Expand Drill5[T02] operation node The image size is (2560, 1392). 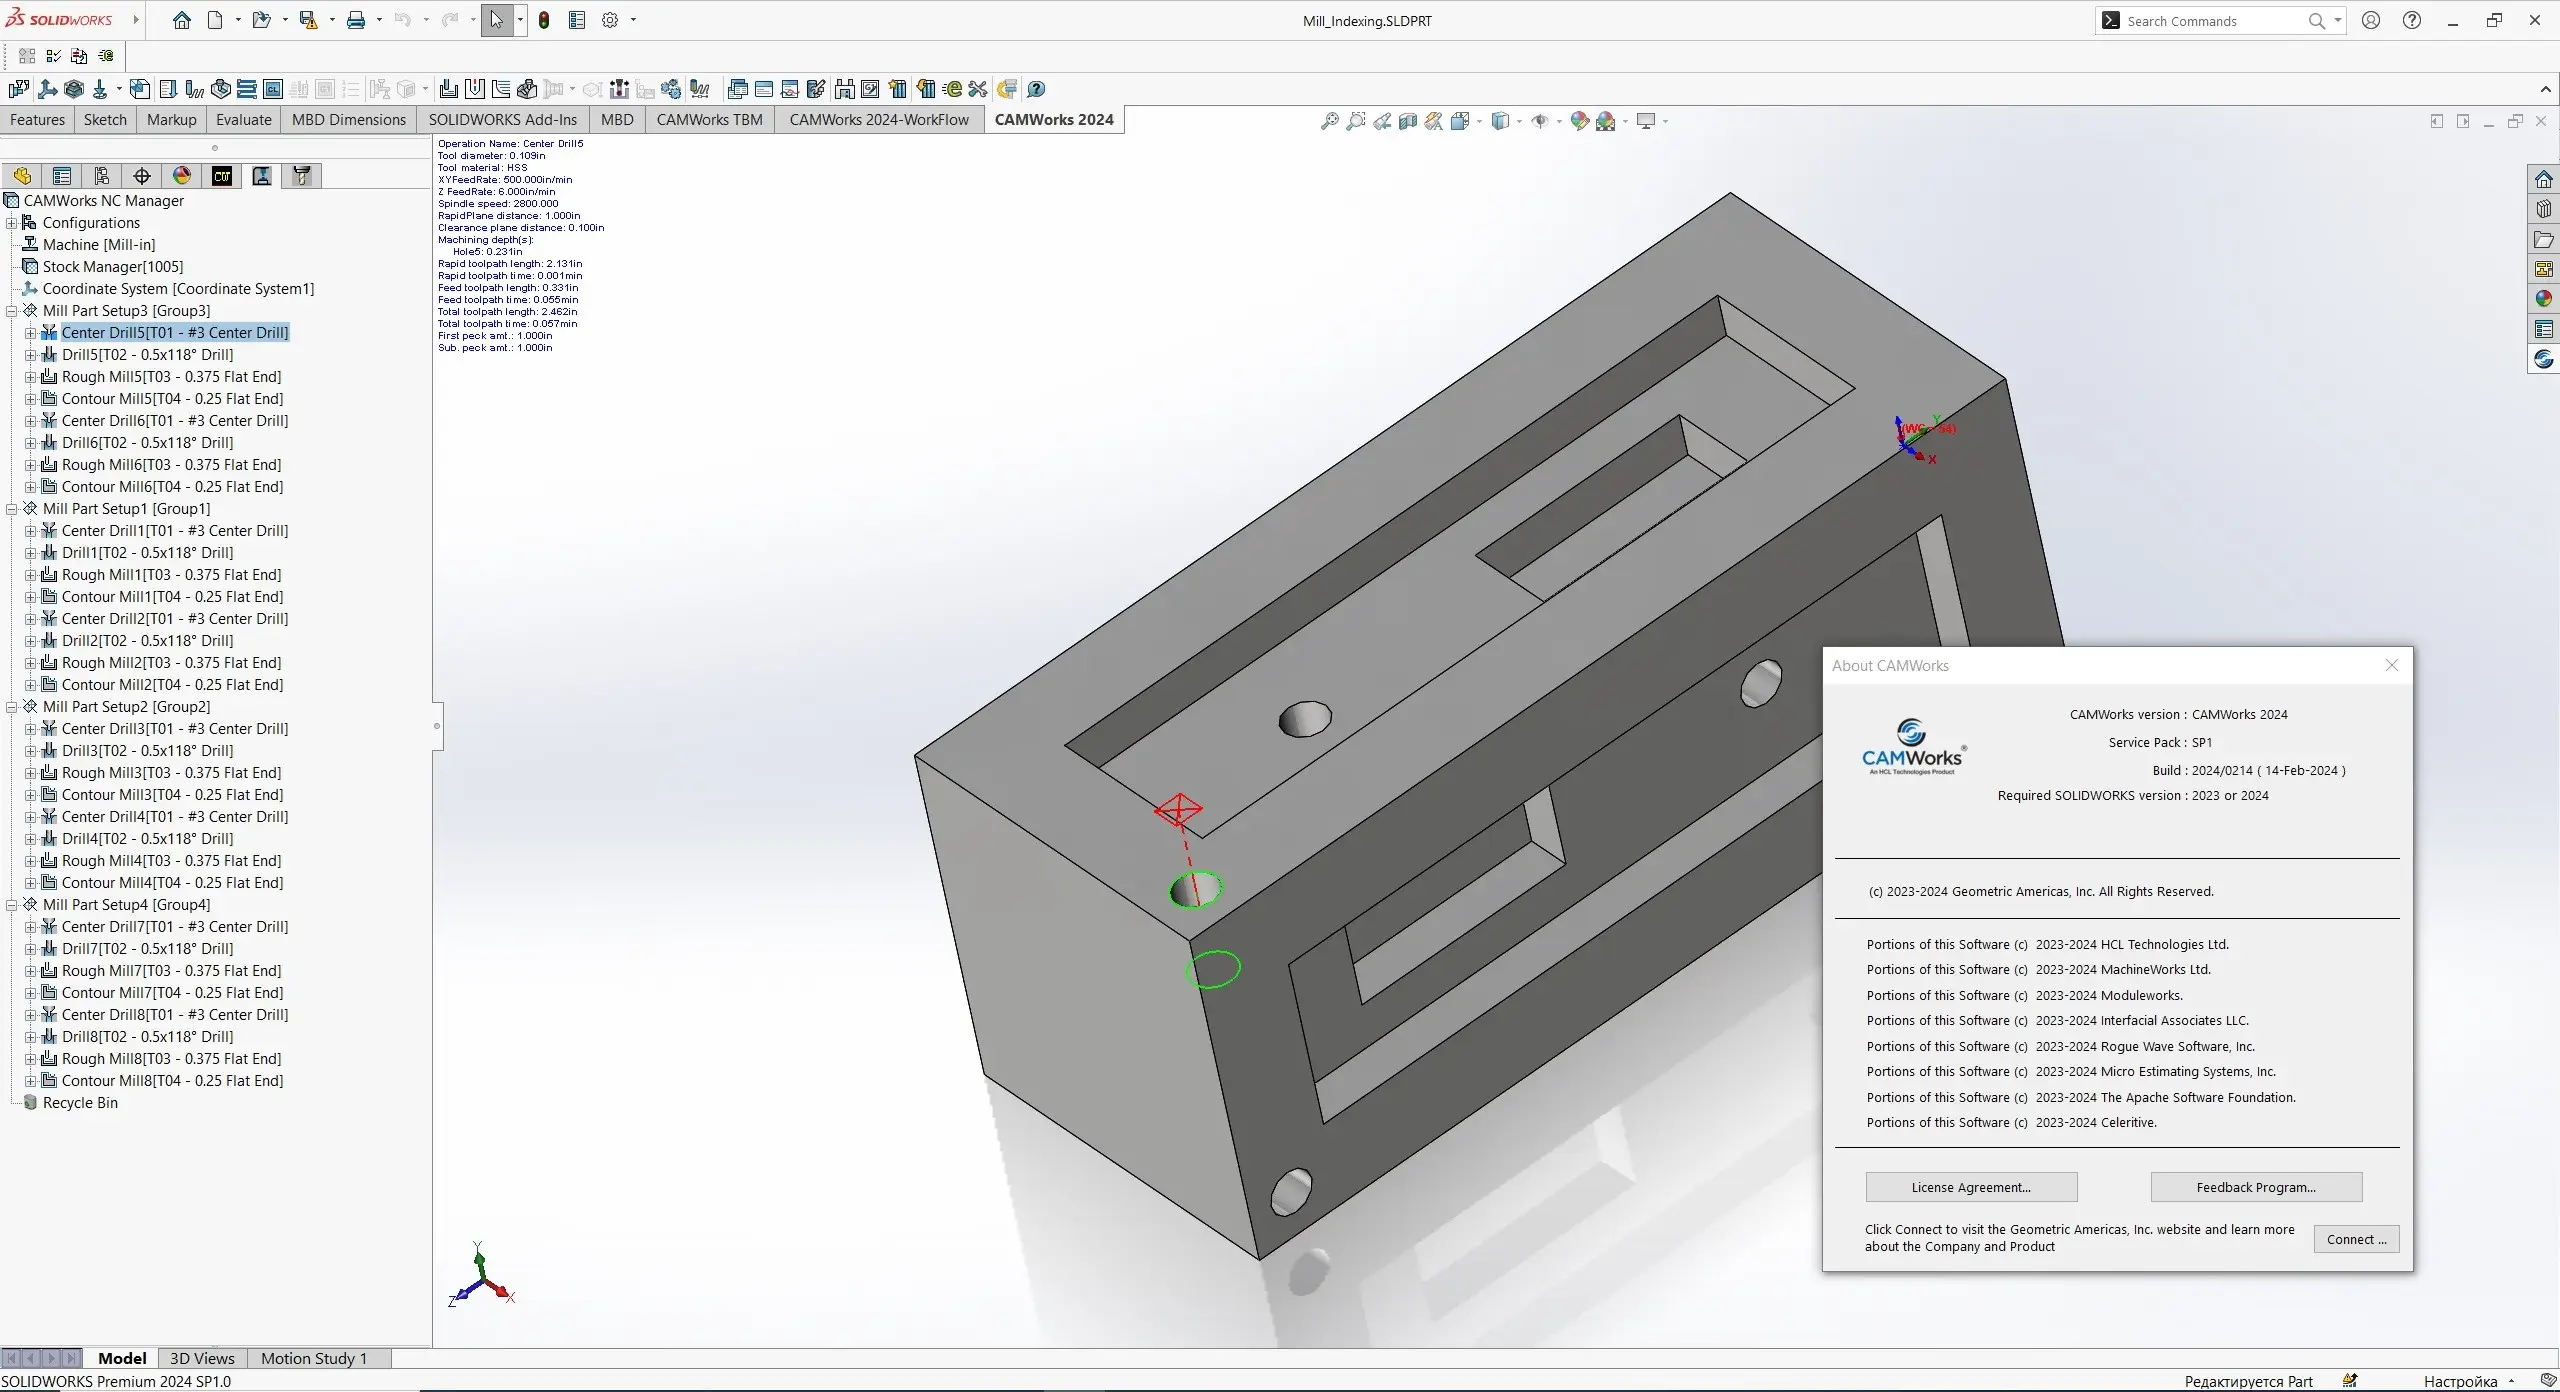30,355
